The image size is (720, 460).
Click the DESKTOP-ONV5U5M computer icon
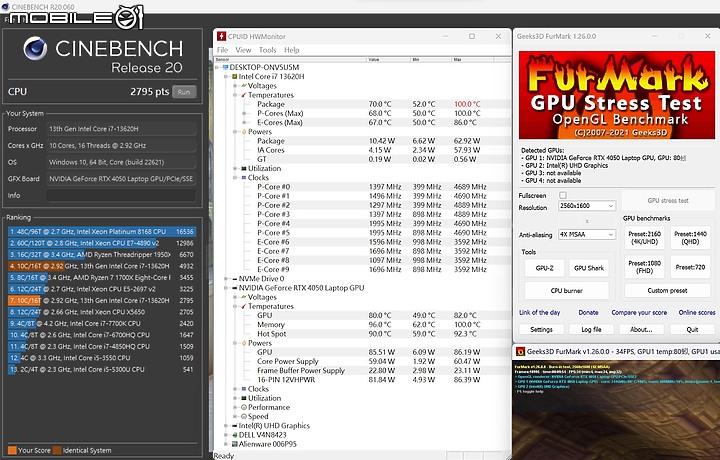click(225, 67)
